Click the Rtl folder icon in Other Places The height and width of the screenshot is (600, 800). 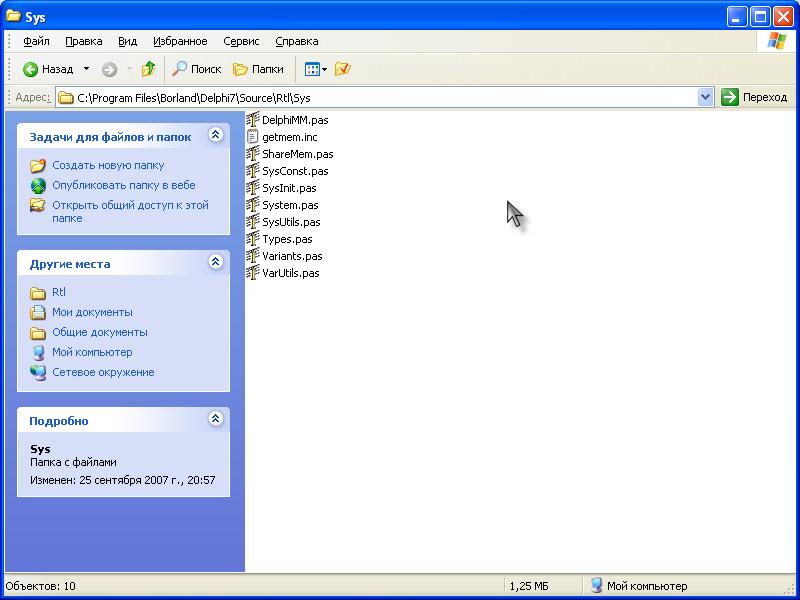(38, 293)
